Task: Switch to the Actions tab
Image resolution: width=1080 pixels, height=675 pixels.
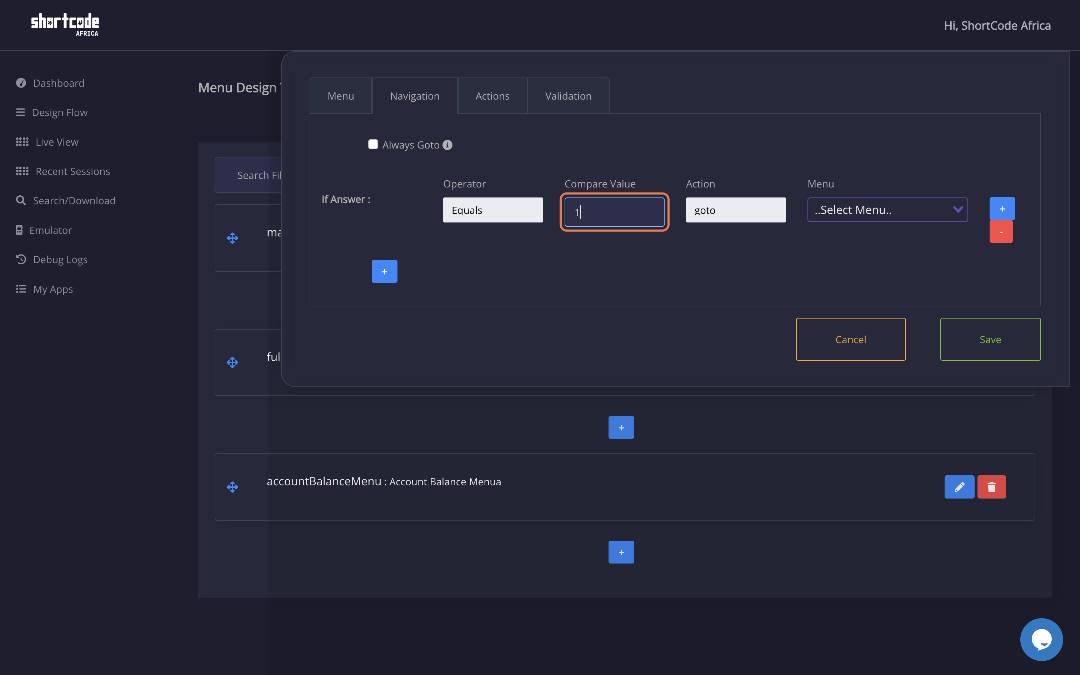Action: 492,96
